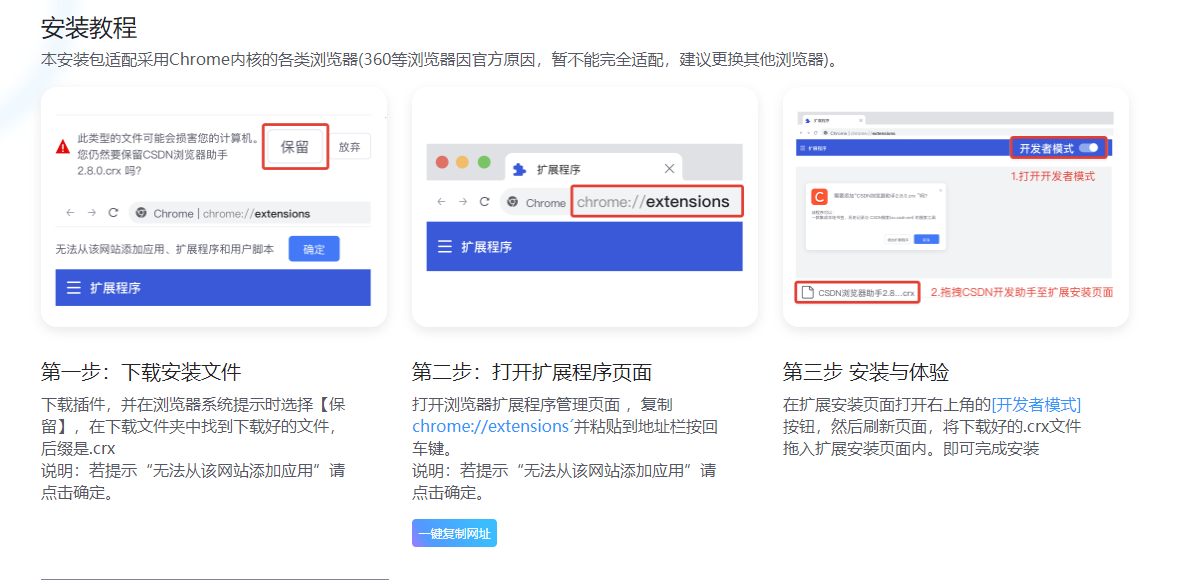Toggle the 开发者模式 switch in step-three image
Screen dimensions: 1182x584
click(1089, 148)
